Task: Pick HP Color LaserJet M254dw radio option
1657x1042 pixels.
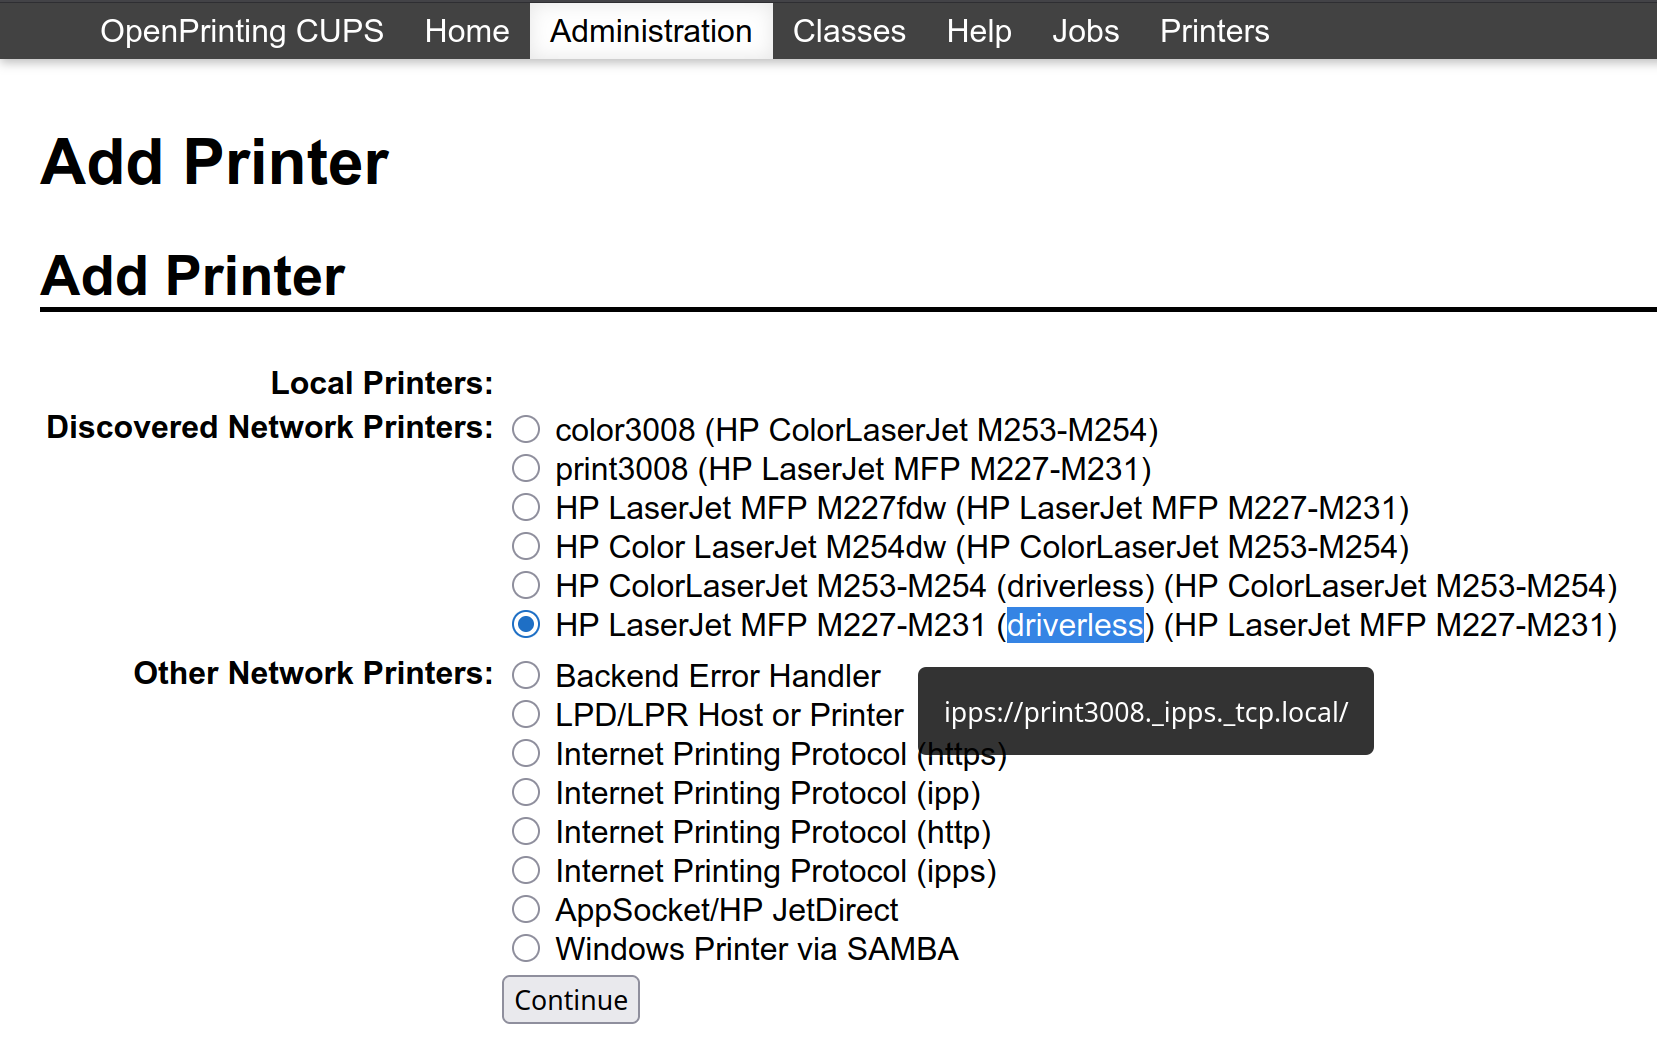Action: (526, 547)
